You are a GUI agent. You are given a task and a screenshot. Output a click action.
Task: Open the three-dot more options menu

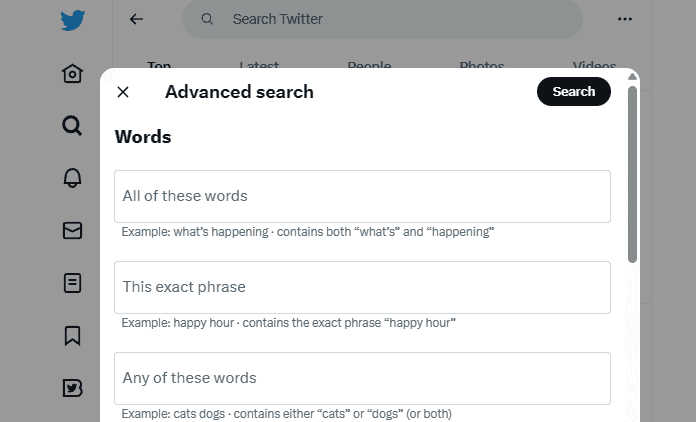click(625, 19)
